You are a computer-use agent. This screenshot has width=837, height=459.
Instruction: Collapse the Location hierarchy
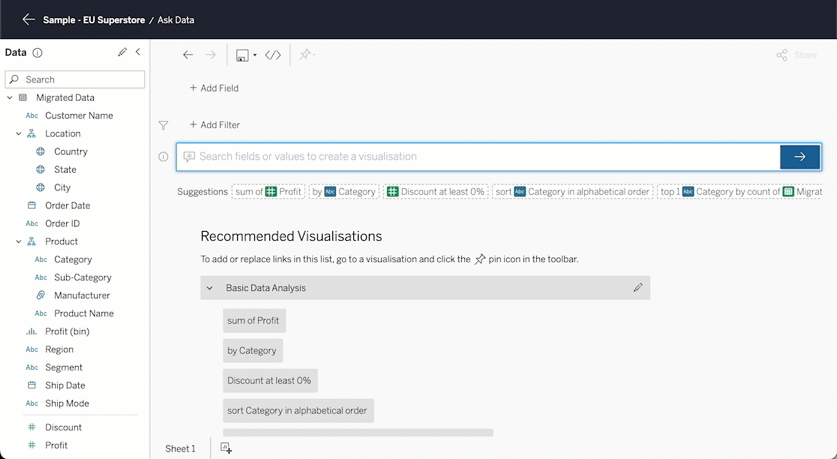point(19,134)
